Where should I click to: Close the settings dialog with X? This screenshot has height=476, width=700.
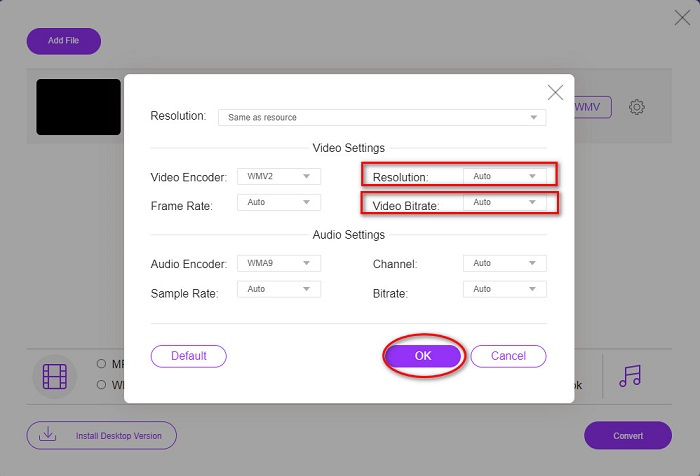click(x=555, y=92)
